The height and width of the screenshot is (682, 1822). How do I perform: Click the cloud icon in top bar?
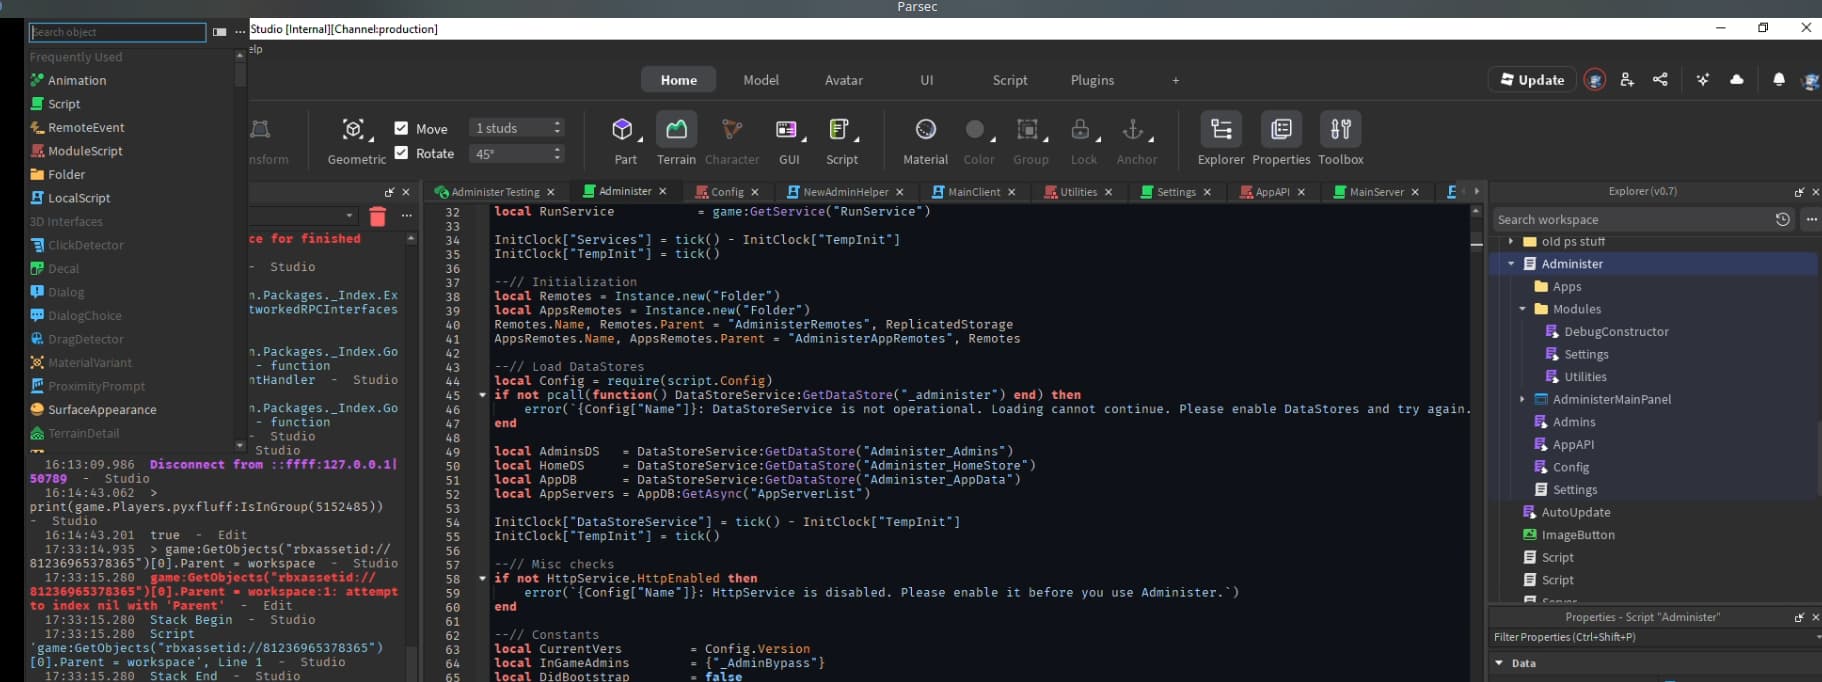[x=1737, y=80]
